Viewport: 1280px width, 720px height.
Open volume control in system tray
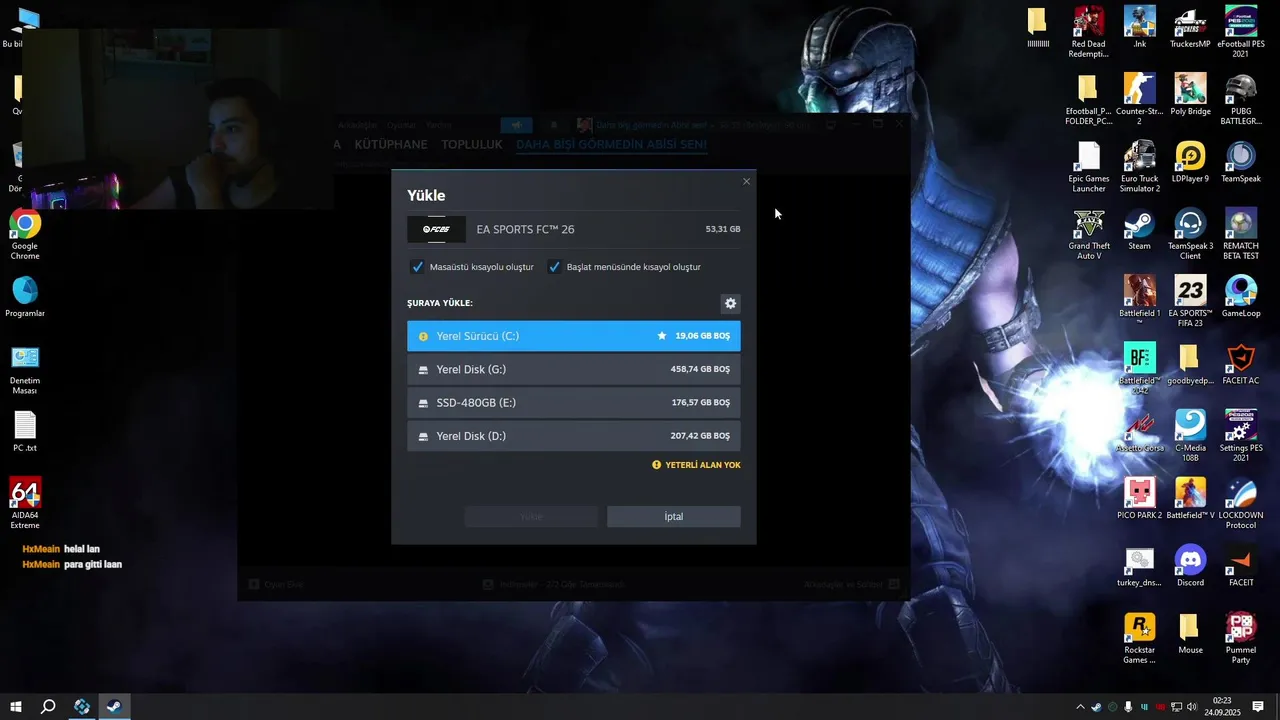(x=1192, y=707)
